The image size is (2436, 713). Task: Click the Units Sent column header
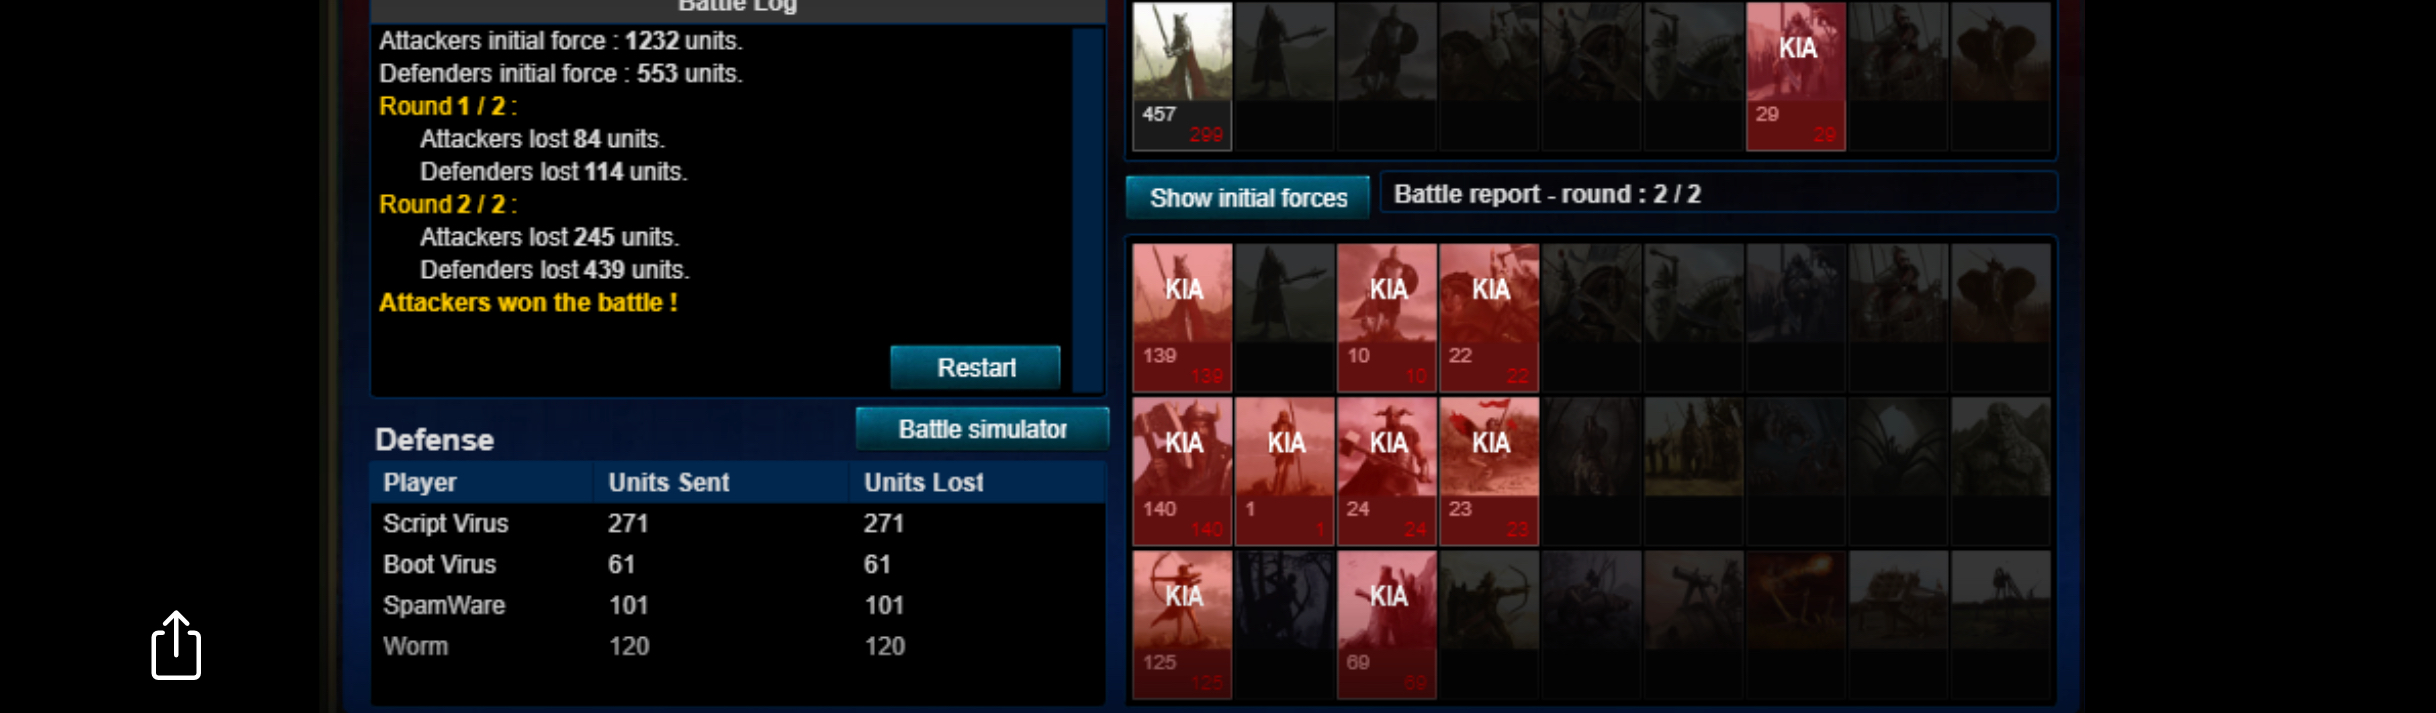point(668,482)
